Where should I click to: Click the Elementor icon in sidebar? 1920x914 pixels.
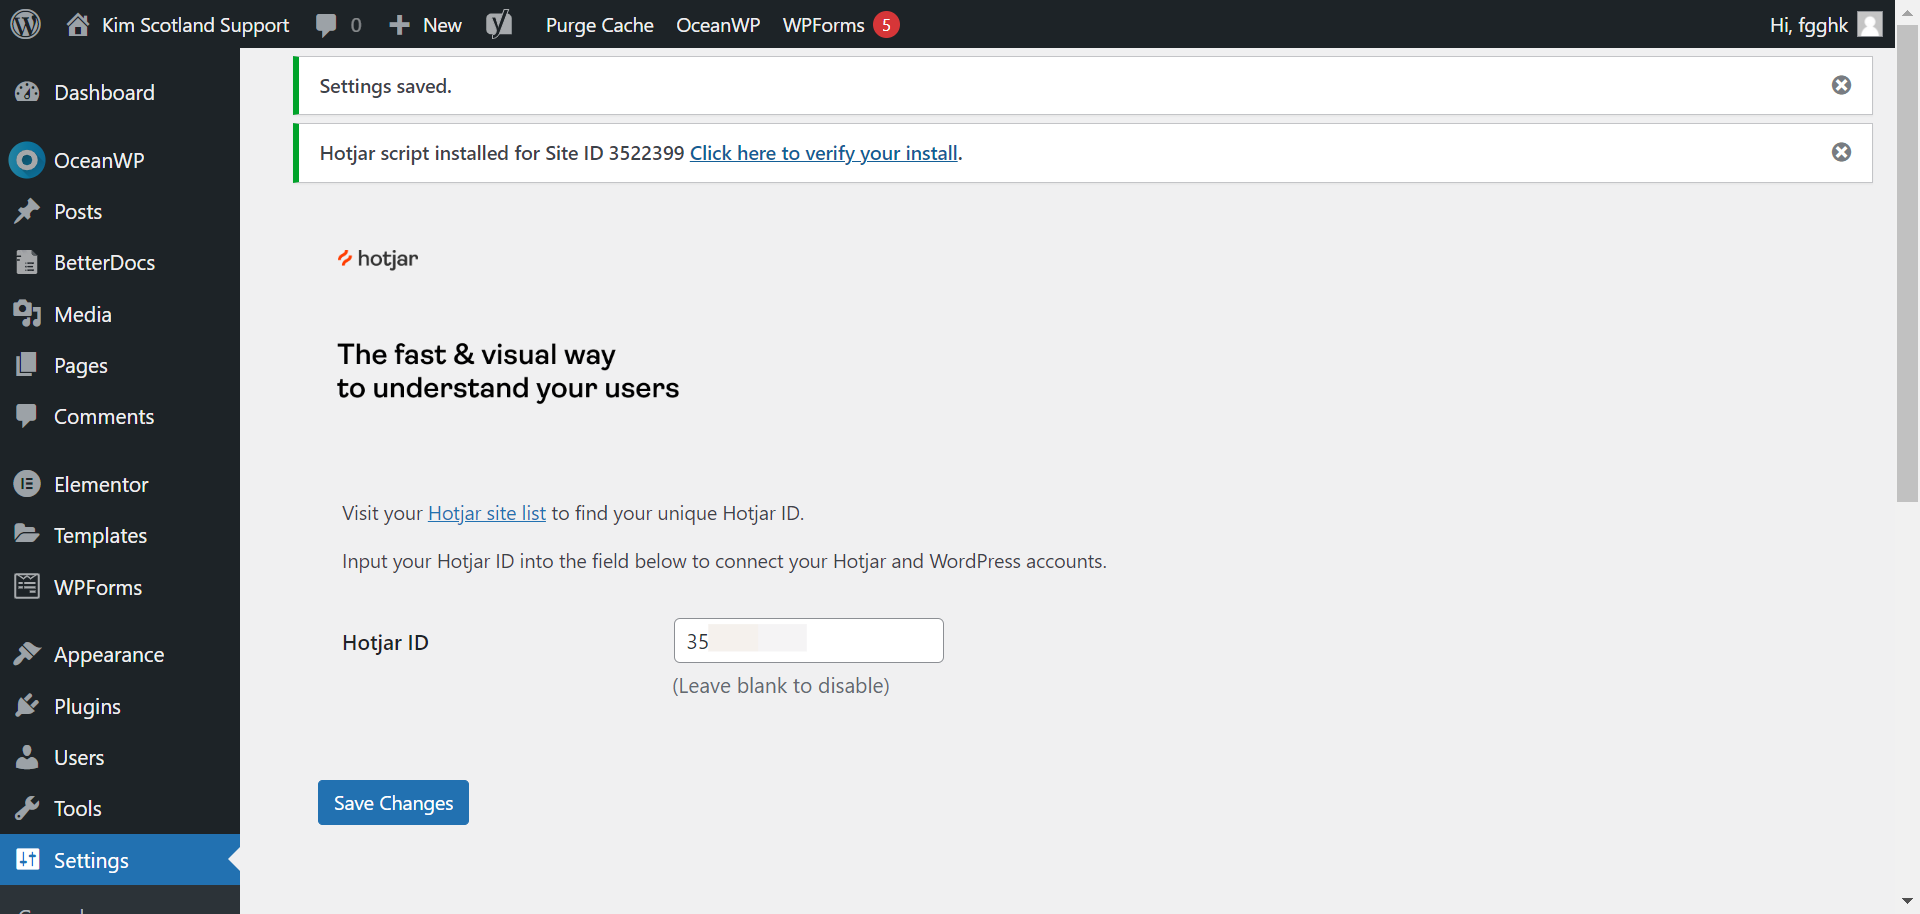click(27, 484)
